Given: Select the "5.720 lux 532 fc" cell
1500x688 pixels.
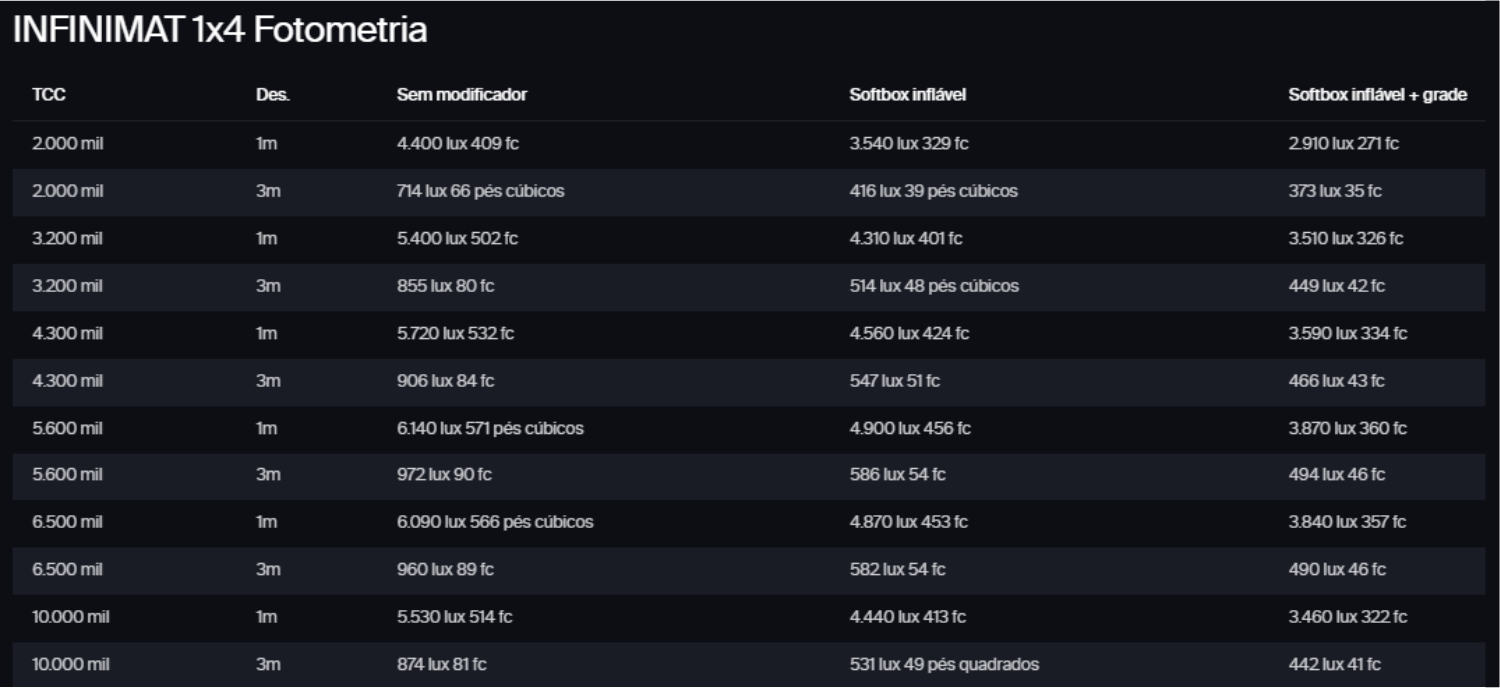Looking at the screenshot, I should click(455, 334).
